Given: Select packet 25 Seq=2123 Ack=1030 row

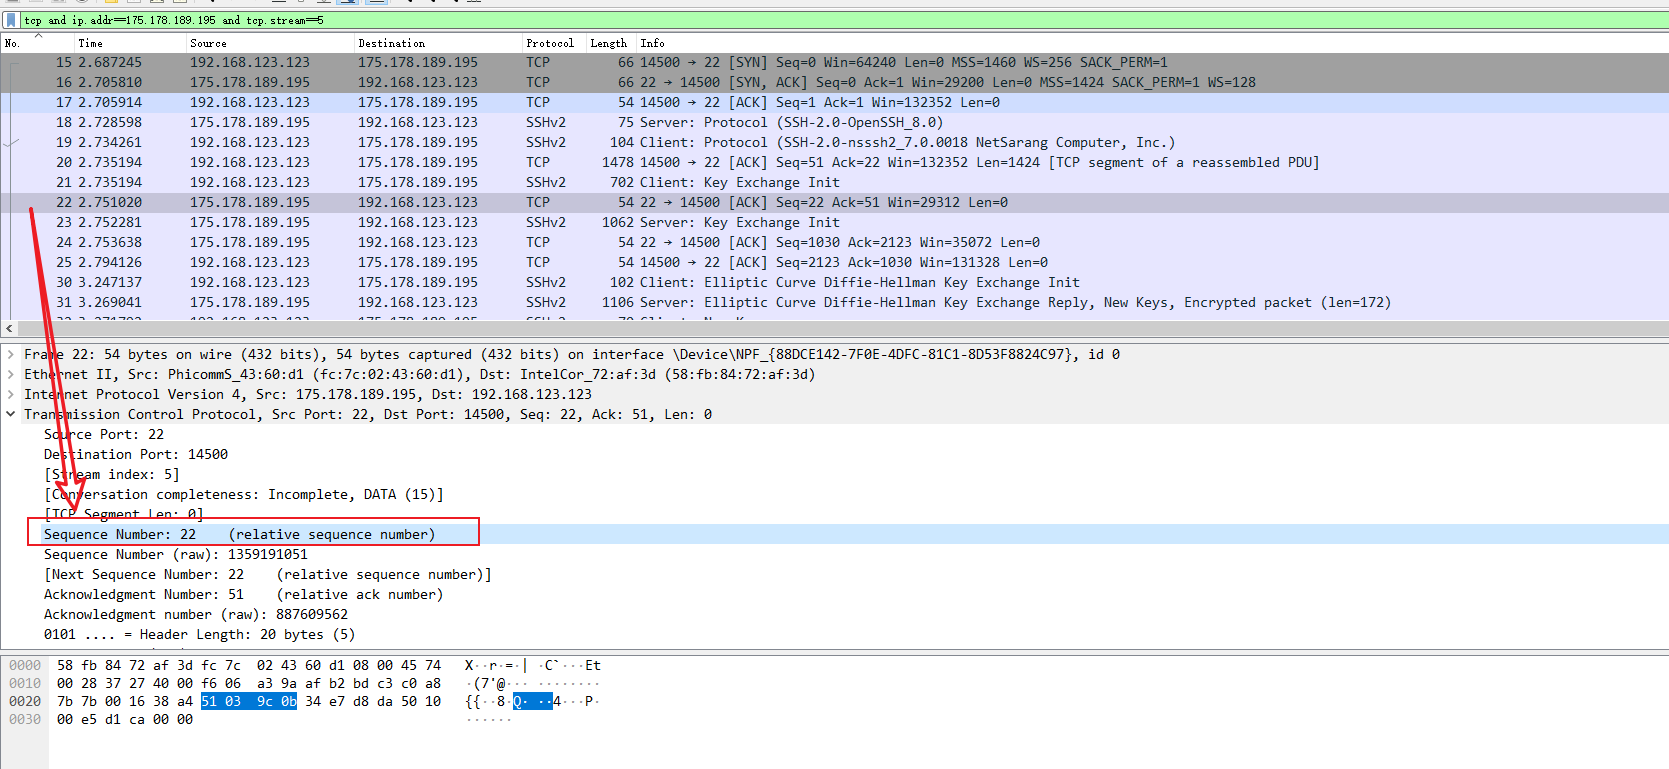Looking at the screenshot, I should [834, 262].
